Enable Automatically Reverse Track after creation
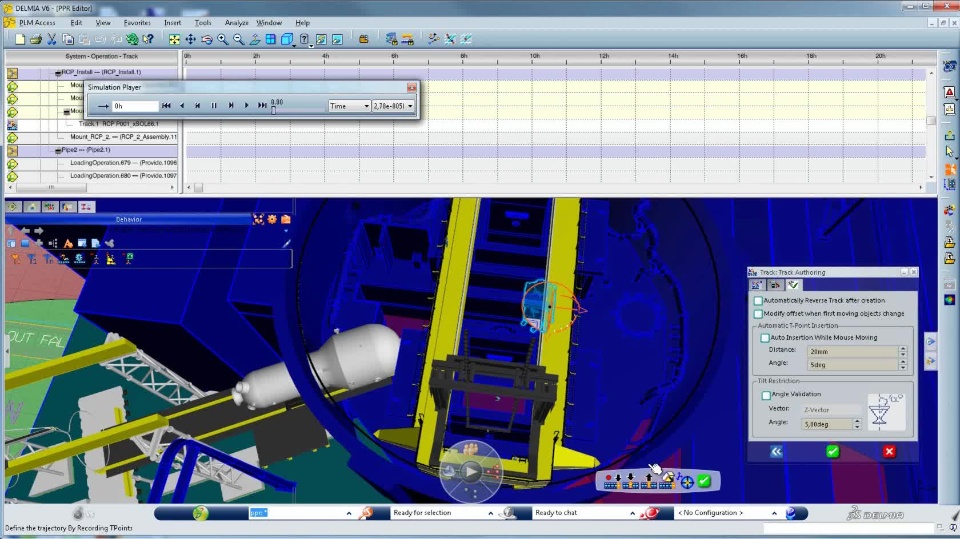The image size is (960, 539). point(758,301)
